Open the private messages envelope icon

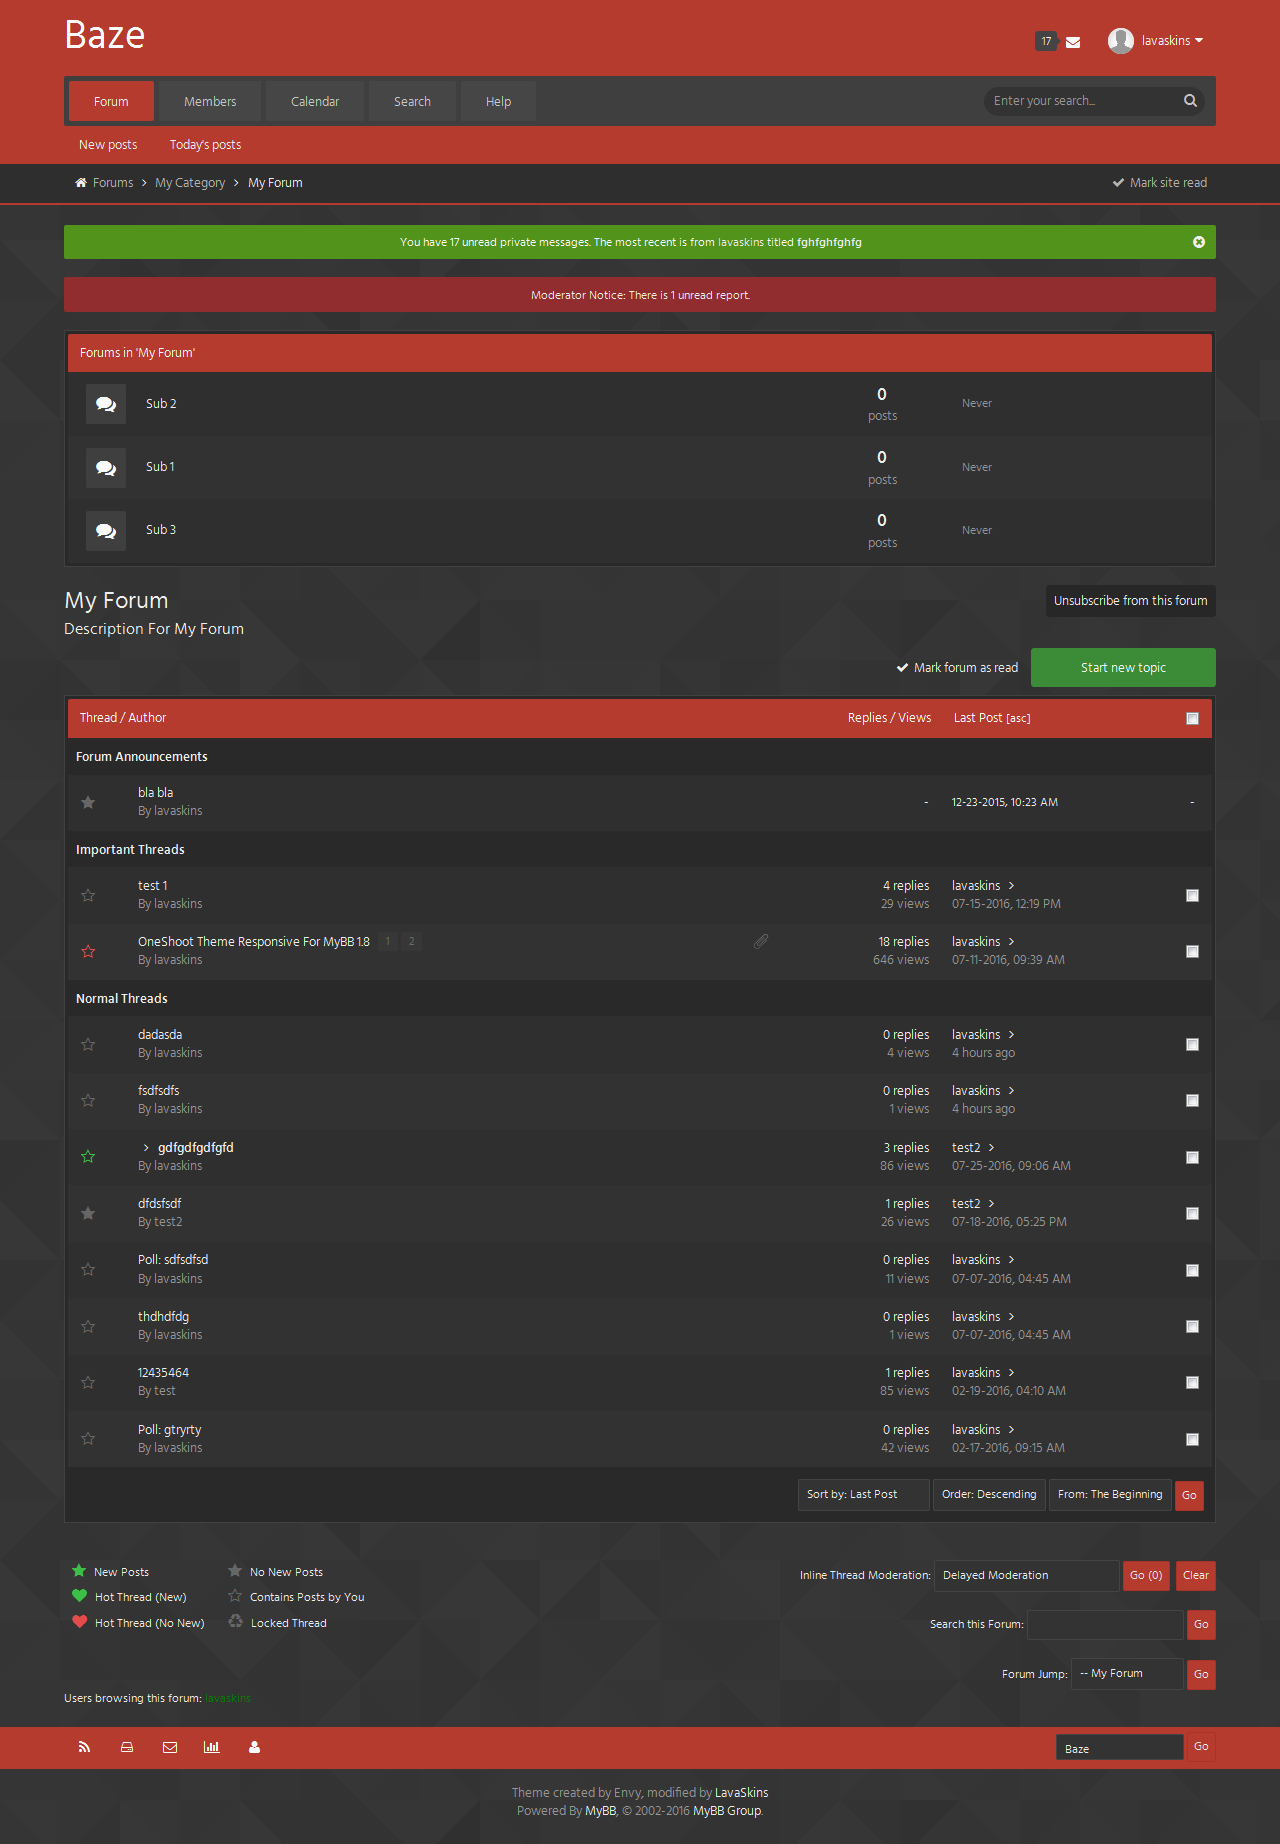point(1073,42)
